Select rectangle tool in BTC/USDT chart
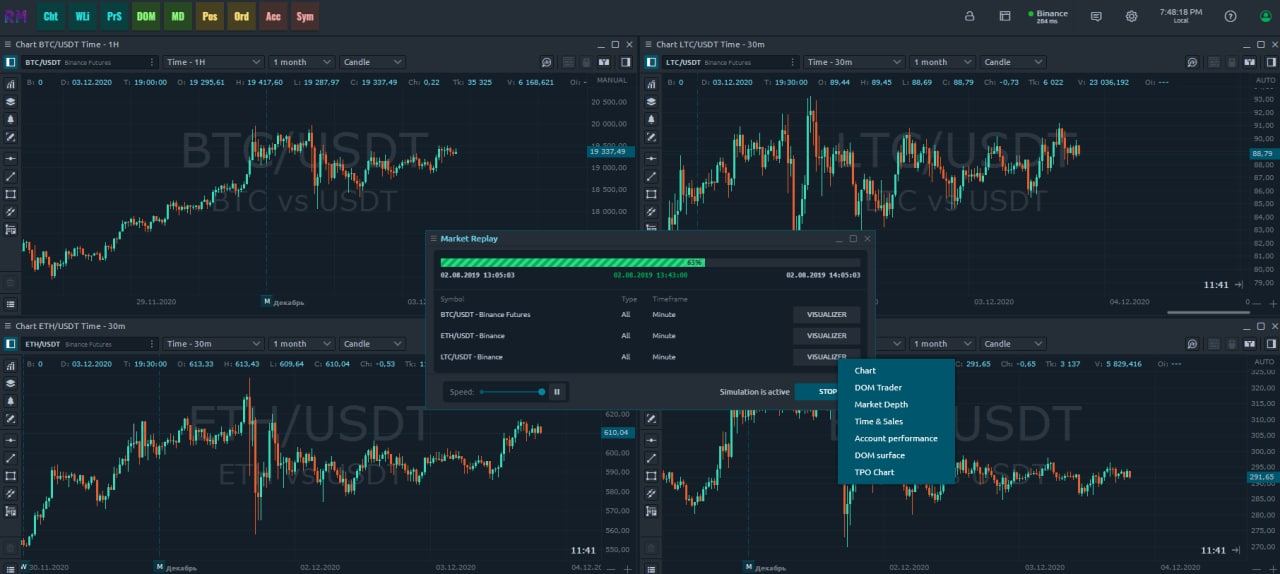Screen dimensions: 1280x574 point(10,194)
